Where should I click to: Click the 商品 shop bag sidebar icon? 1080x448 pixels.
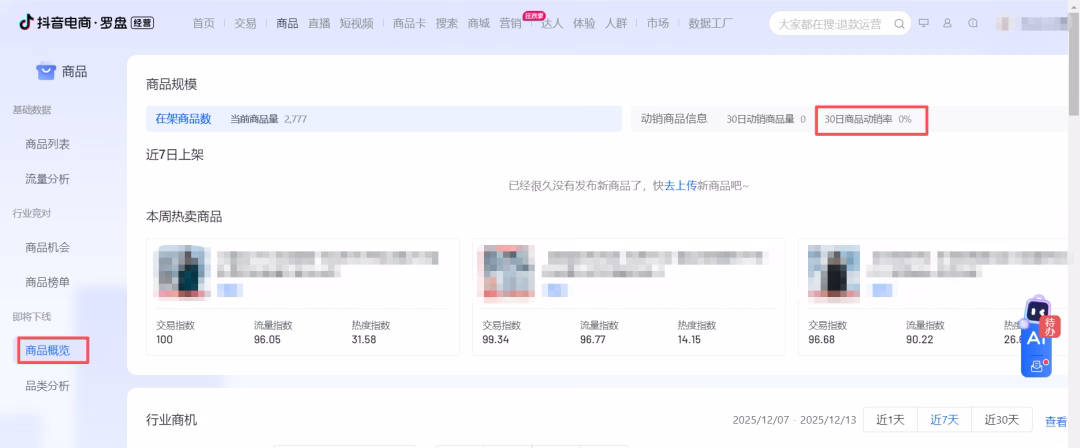coord(46,71)
